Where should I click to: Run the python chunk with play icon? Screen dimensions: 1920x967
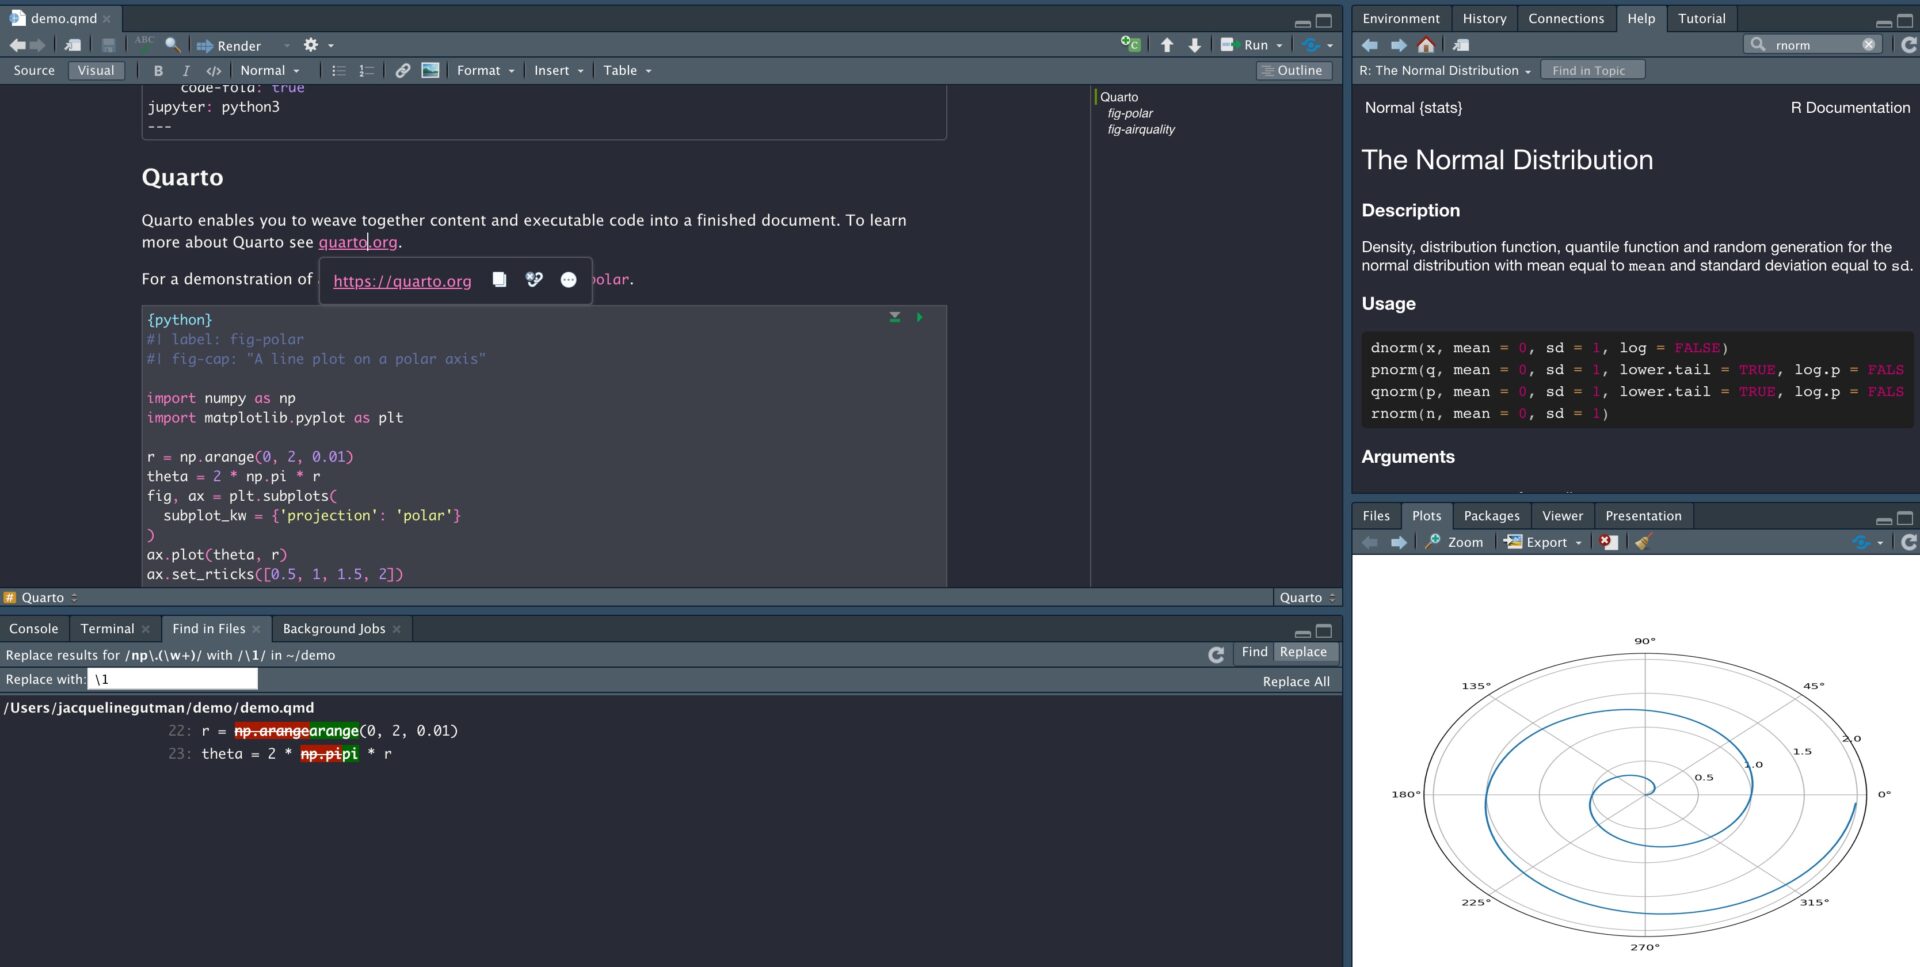[x=919, y=317]
